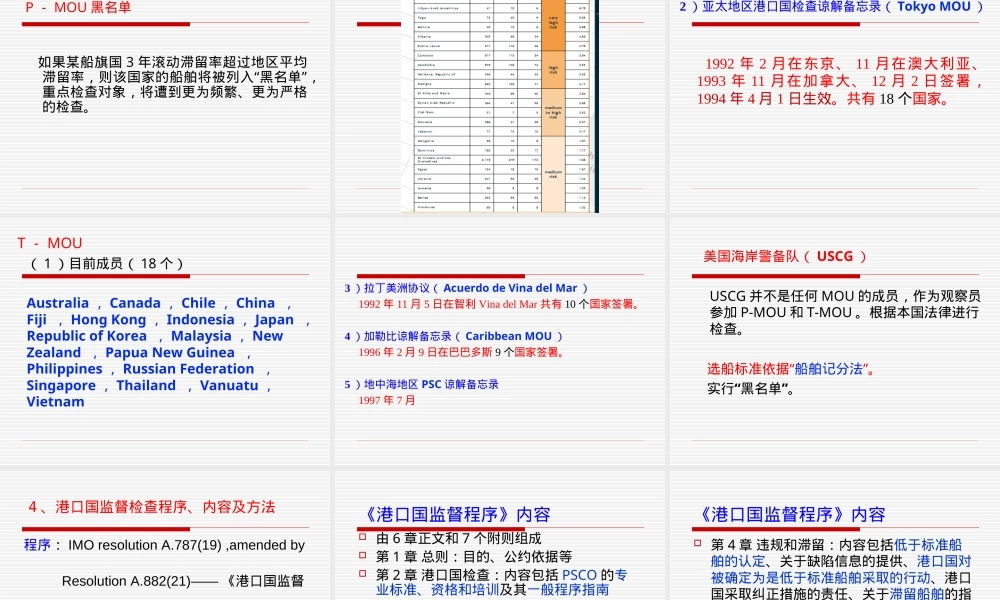This screenshot has height=600, width=1000.
Task: Click 'Singapore' in the member list
Action: (x=61, y=385)
